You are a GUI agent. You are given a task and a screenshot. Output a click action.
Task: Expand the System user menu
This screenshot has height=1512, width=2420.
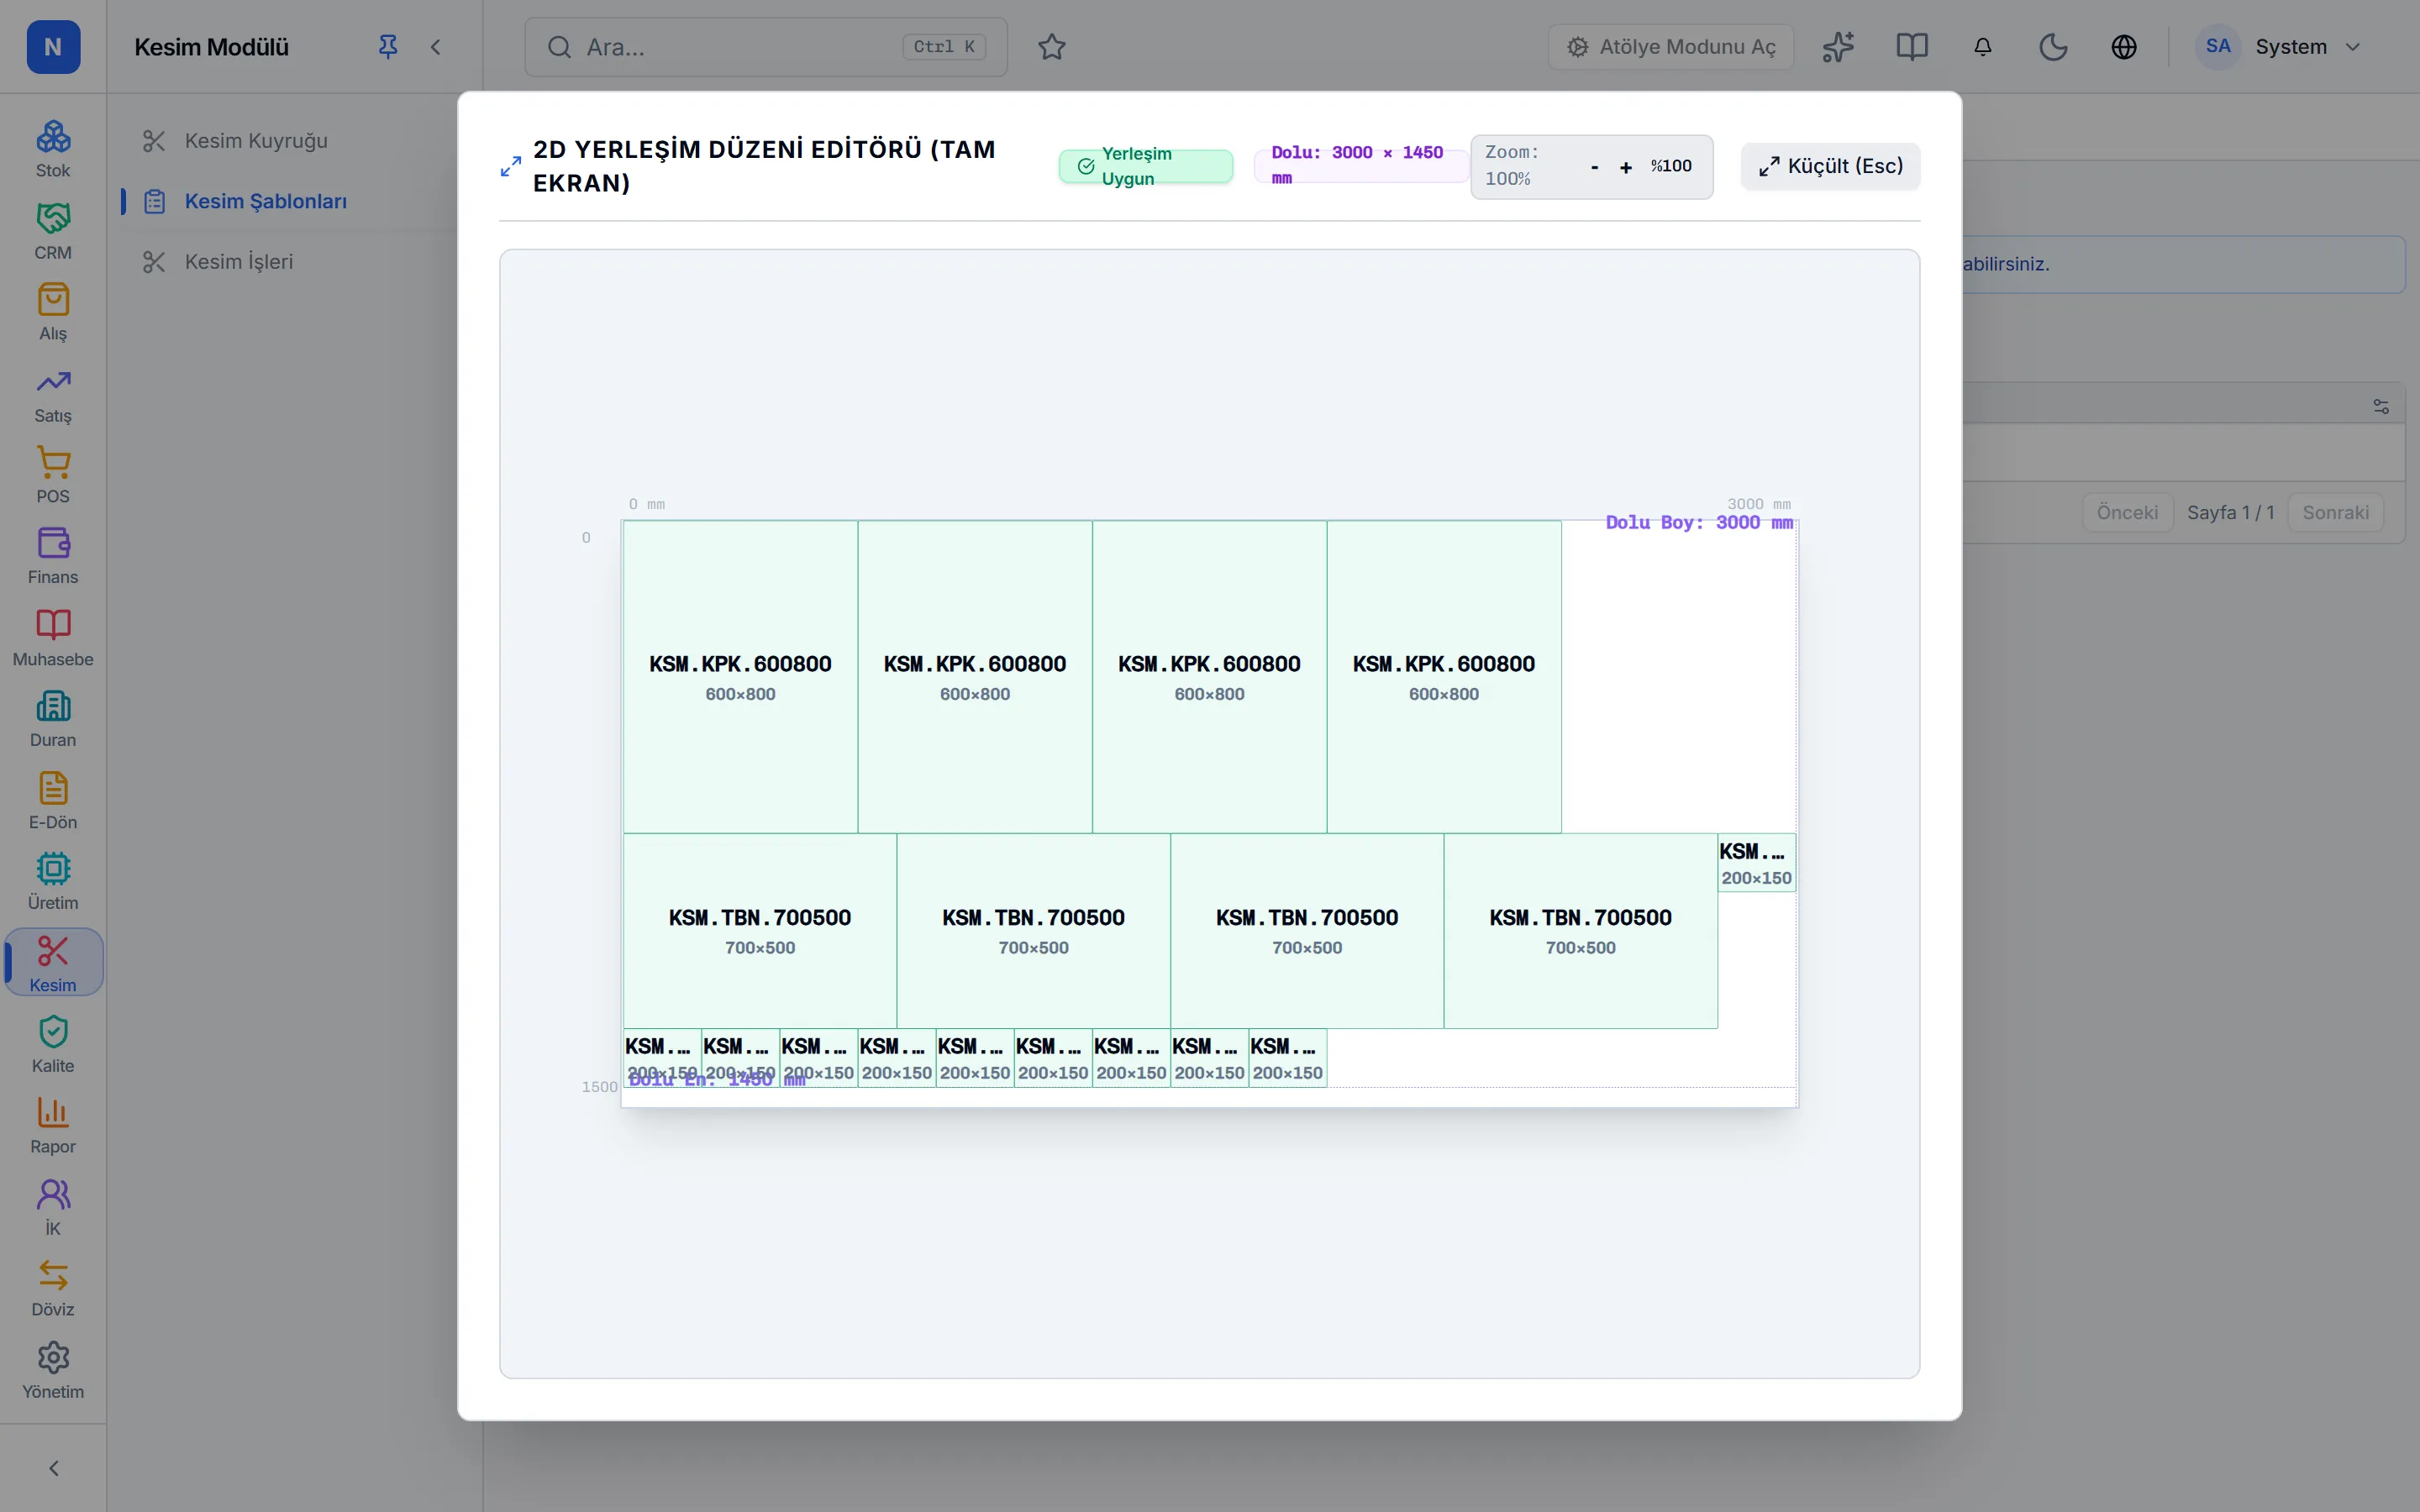pyautogui.click(x=2279, y=47)
